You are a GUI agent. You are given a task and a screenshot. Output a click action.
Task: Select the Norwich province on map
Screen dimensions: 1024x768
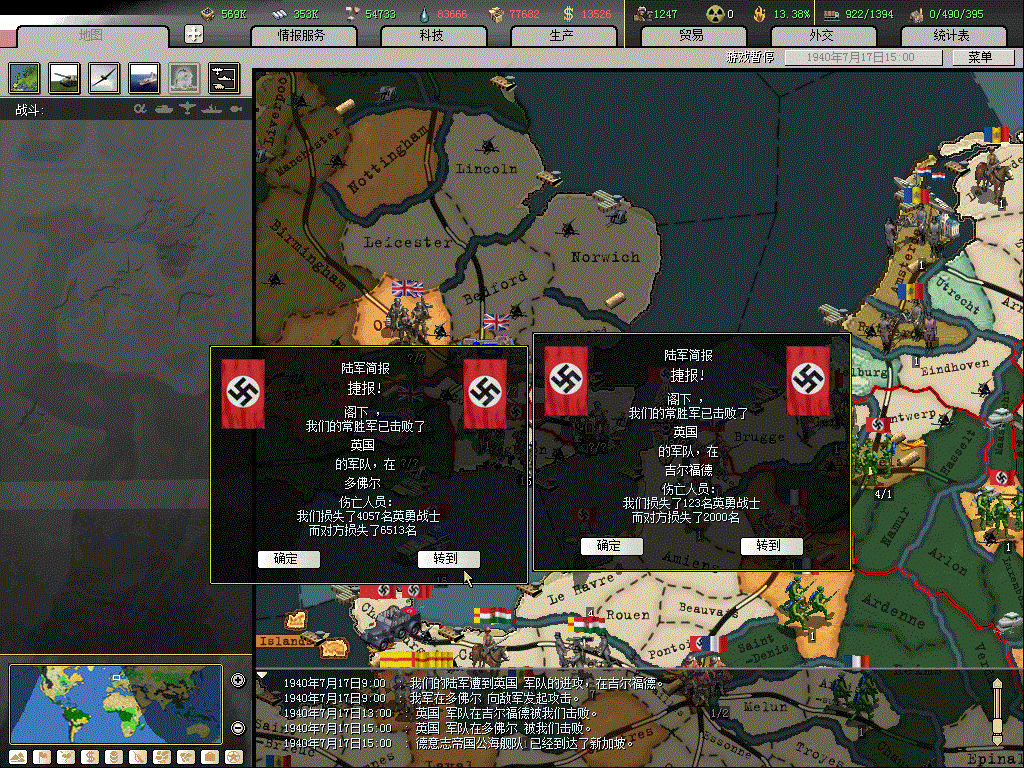coord(605,257)
